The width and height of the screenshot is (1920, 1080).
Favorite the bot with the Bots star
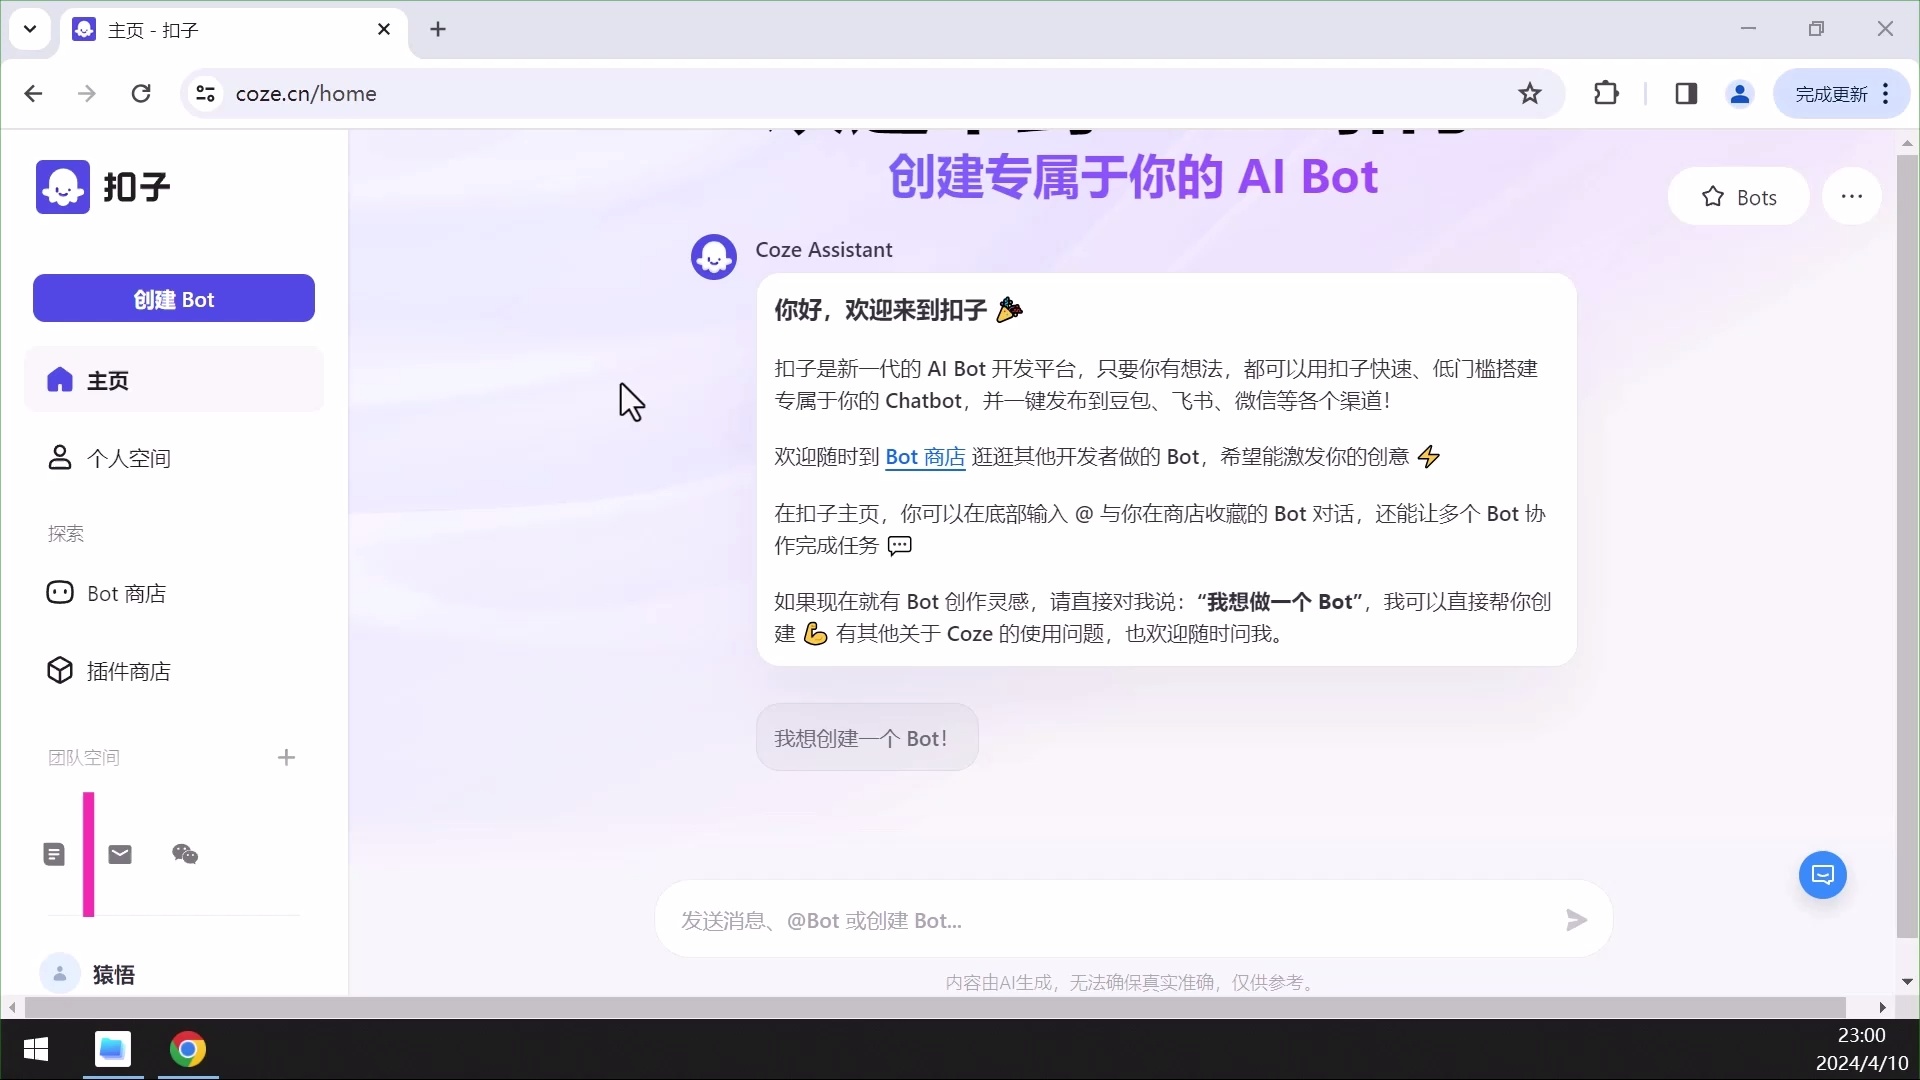pyautogui.click(x=1738, y=197)
